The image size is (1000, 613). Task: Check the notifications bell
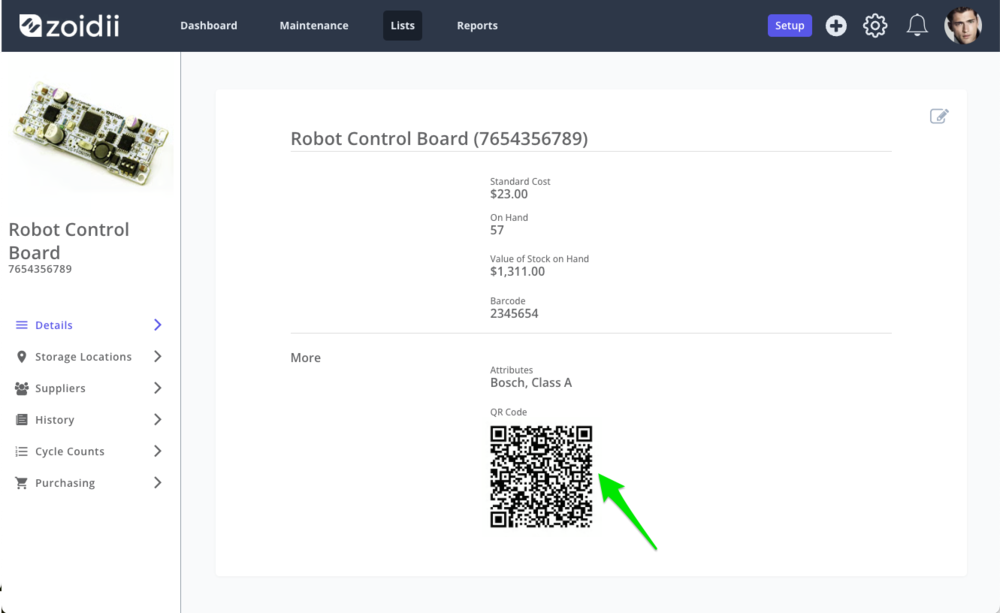917,26
